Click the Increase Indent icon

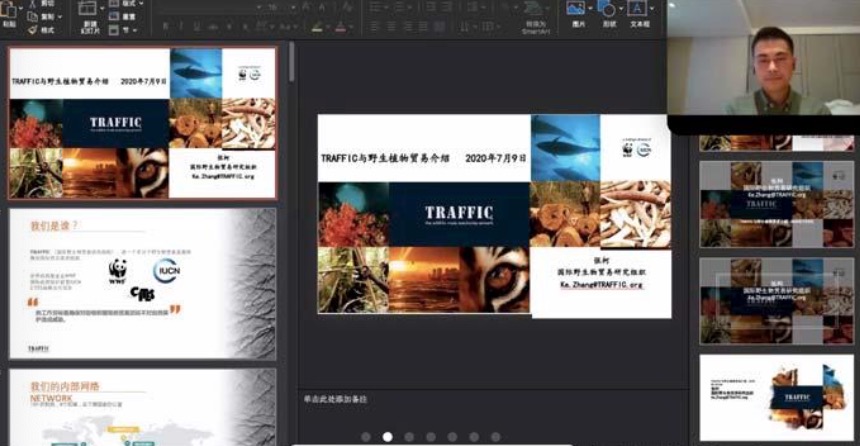pyautogui.click(x=448, y=7)
